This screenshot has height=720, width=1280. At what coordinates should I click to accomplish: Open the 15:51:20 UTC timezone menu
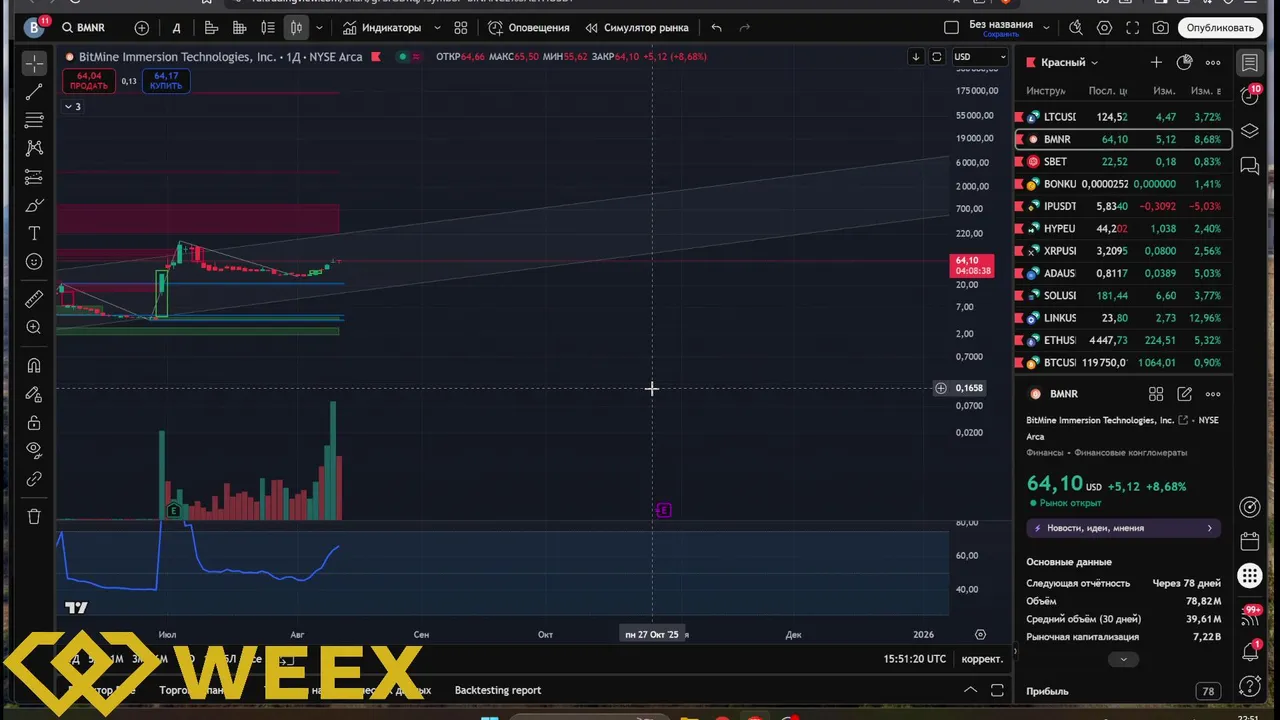click(x=914, y=659)
